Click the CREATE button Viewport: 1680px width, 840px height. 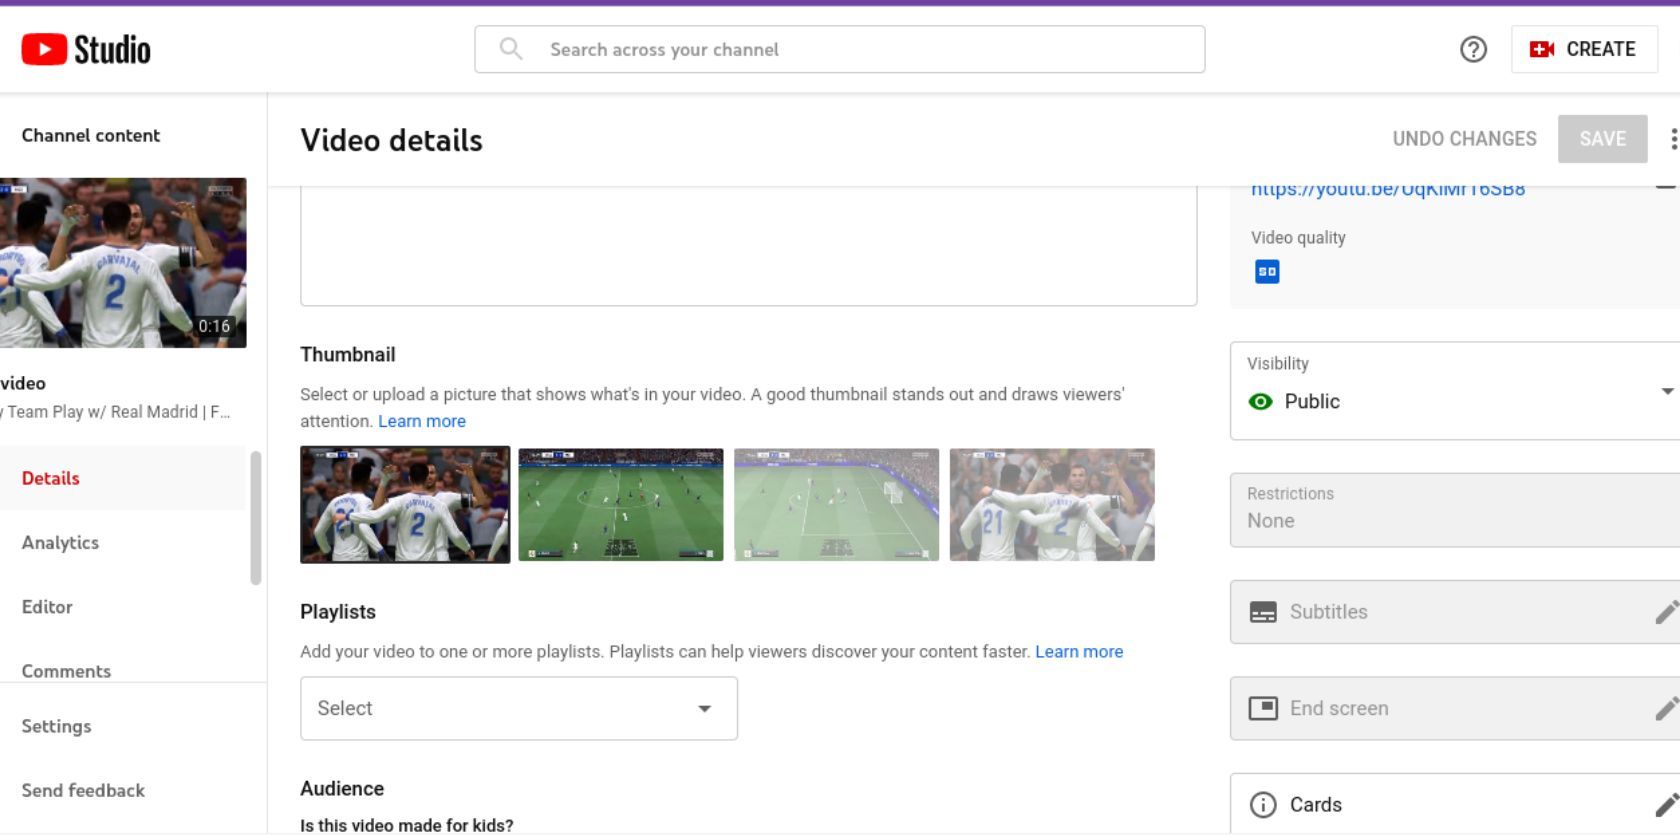click(1584, 49)
